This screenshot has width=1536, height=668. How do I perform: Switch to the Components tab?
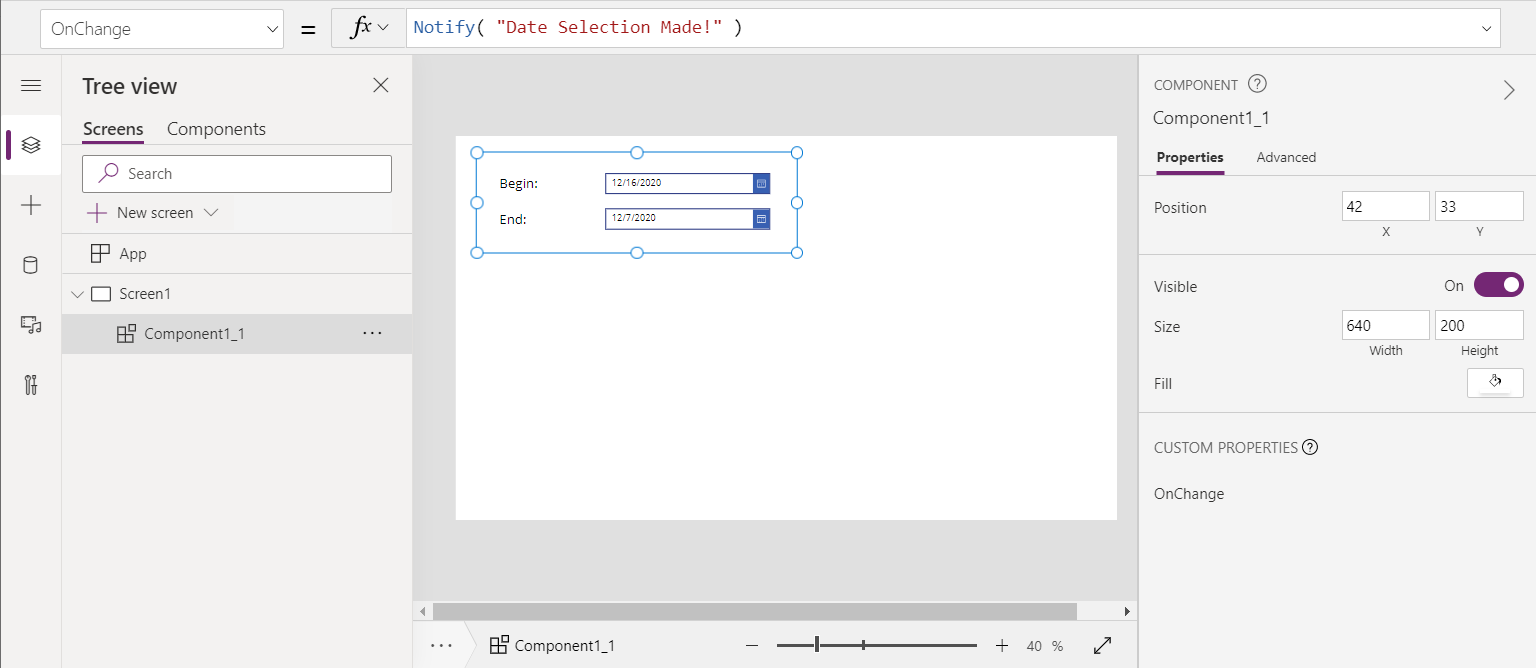click(x=216, y=129)
